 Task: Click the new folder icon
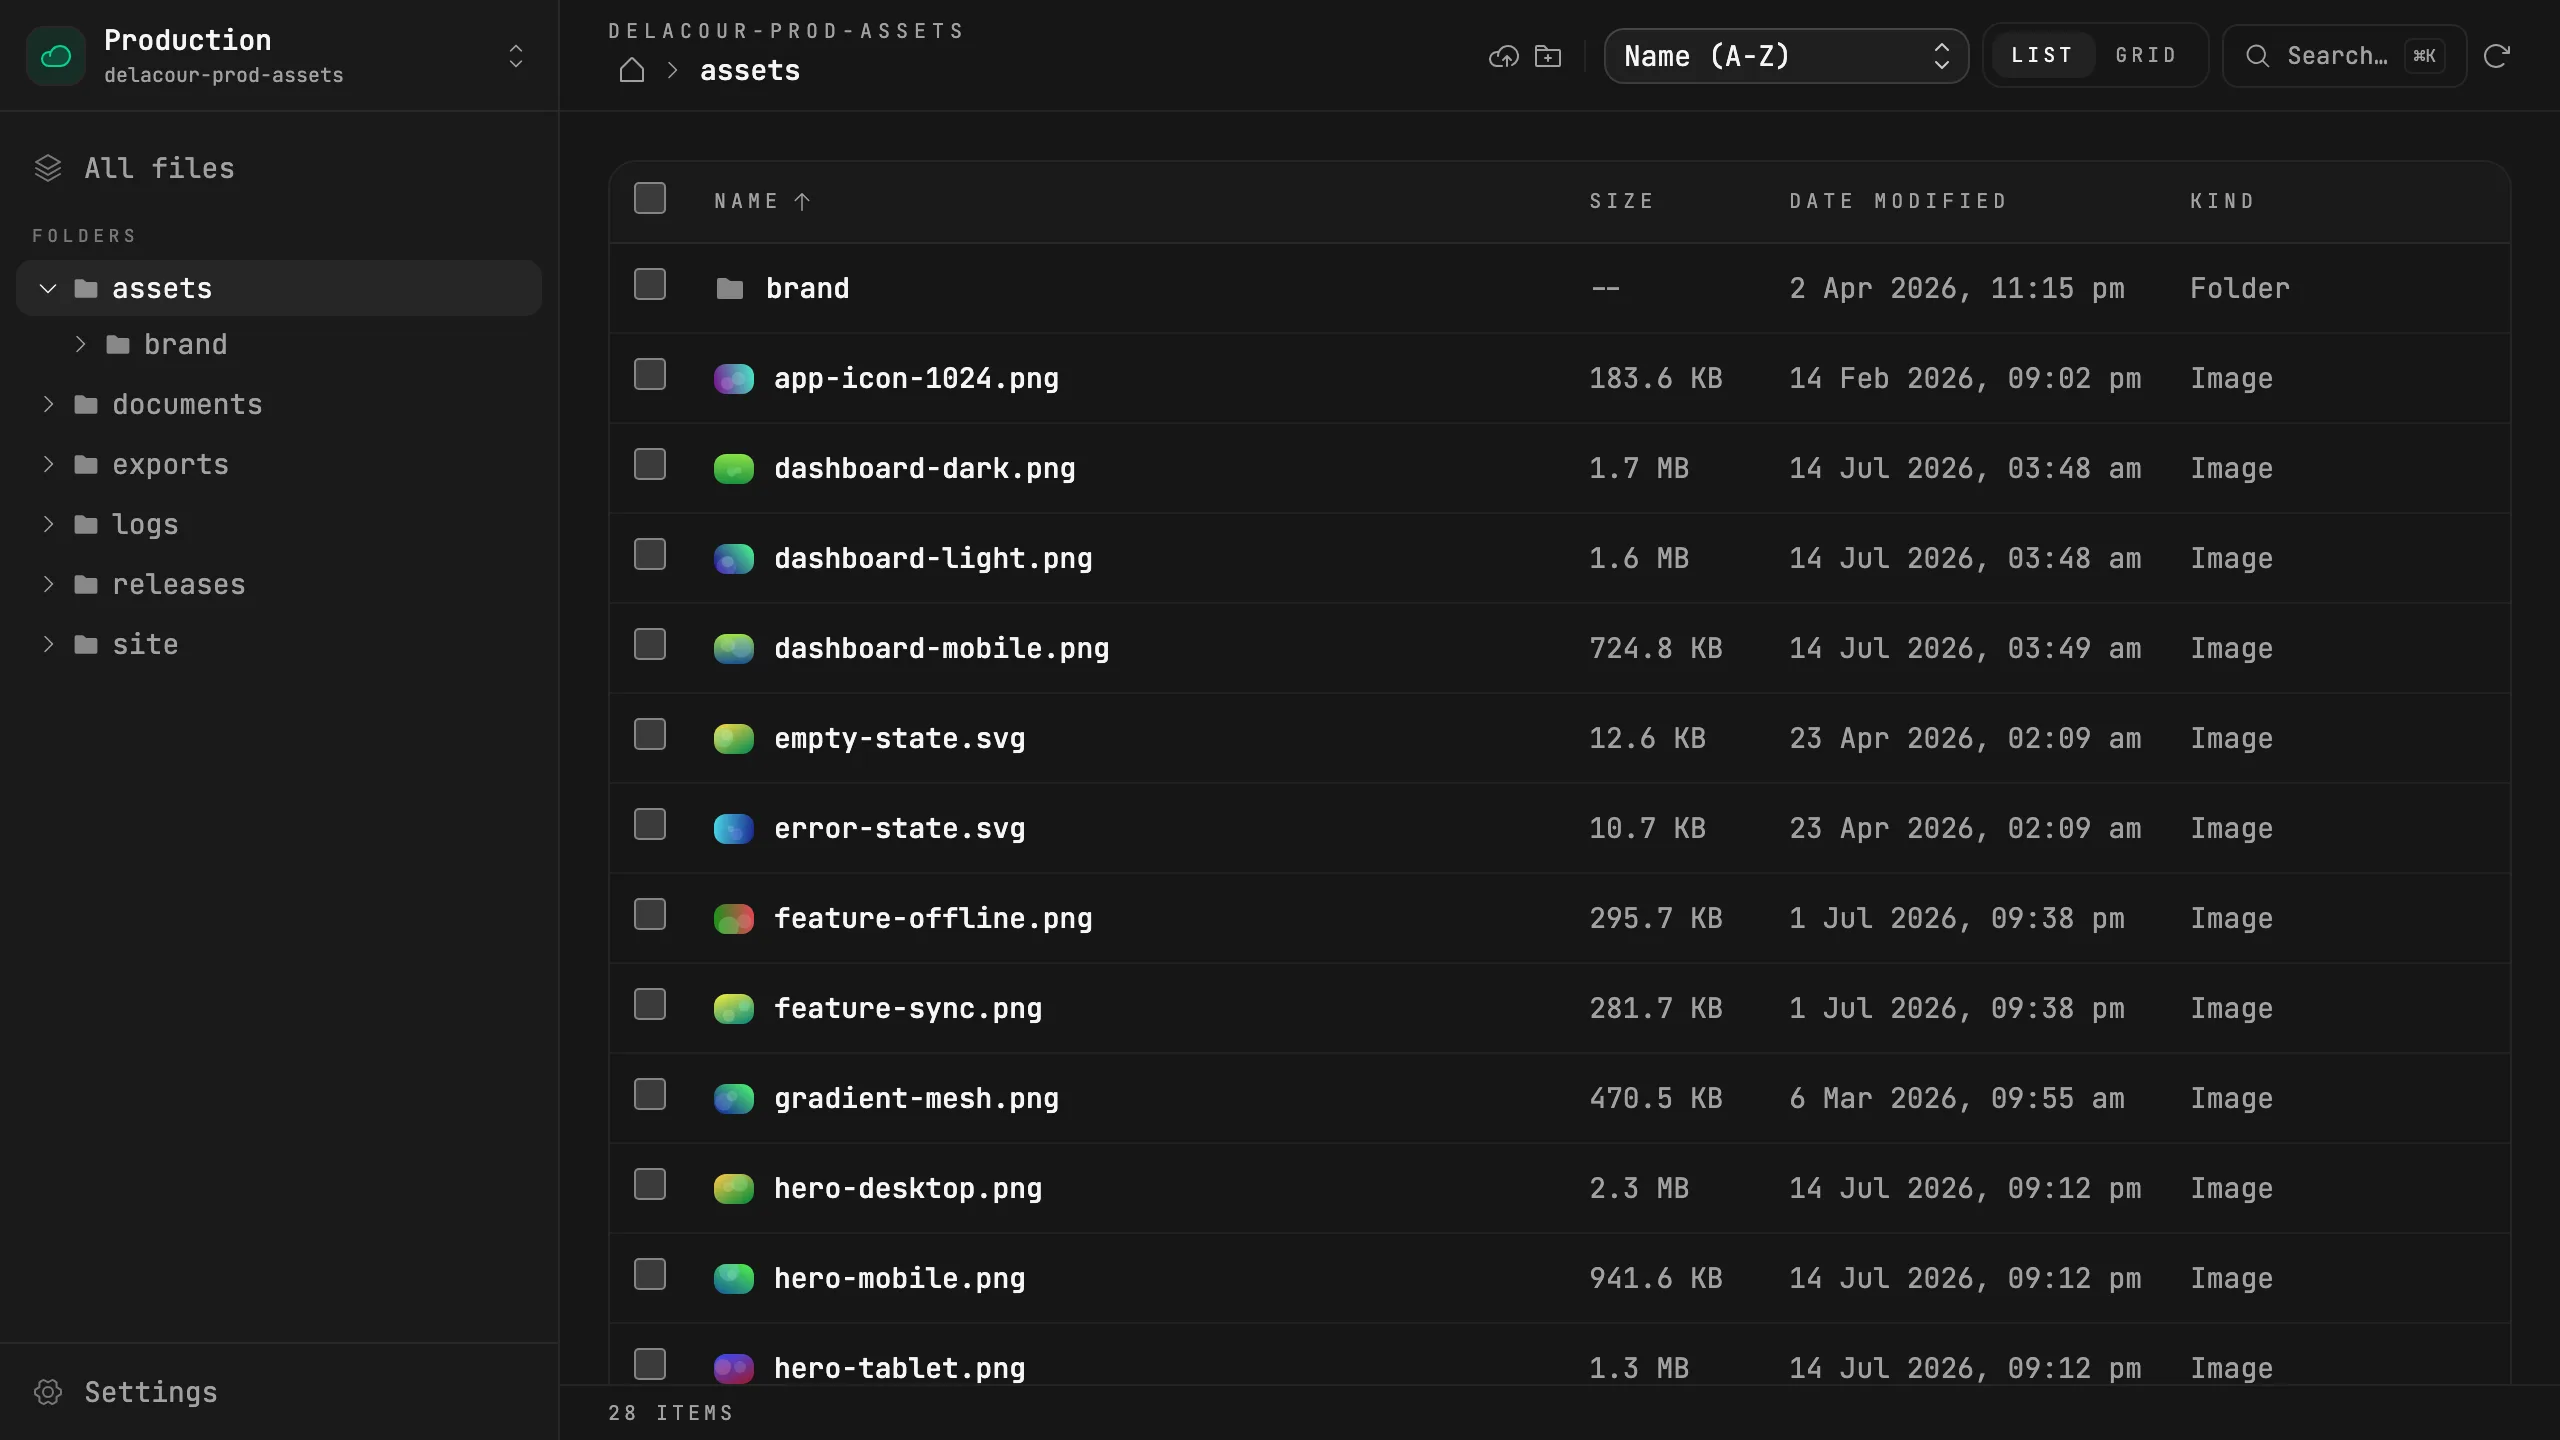click(x=1548, y=57)
